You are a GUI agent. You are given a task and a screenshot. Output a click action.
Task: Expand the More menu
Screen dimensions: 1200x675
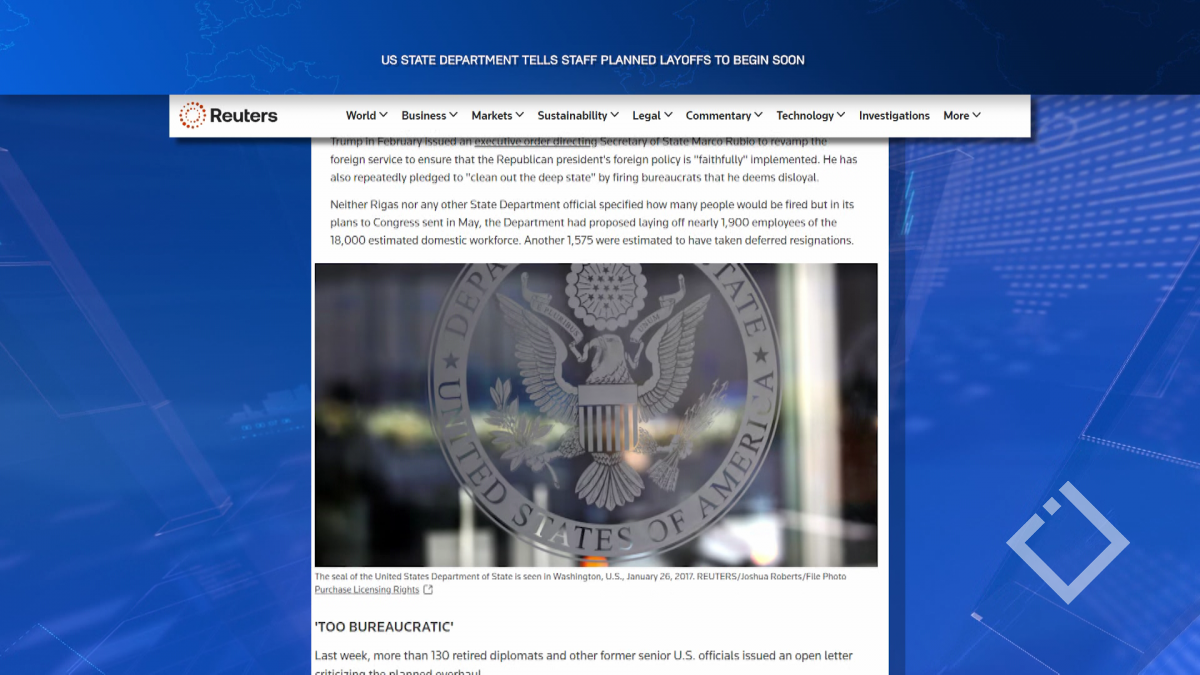coord(961,116)
